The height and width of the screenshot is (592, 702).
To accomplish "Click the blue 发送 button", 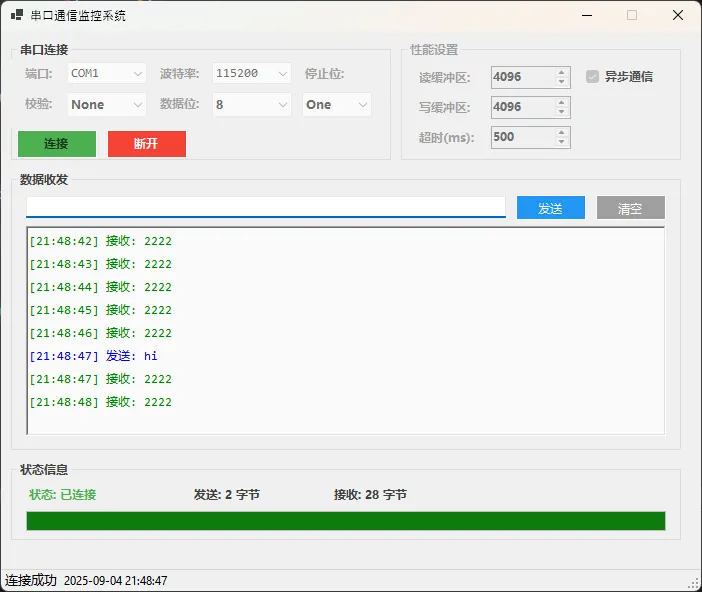I will pyautogui.click(x=550, y=208).
